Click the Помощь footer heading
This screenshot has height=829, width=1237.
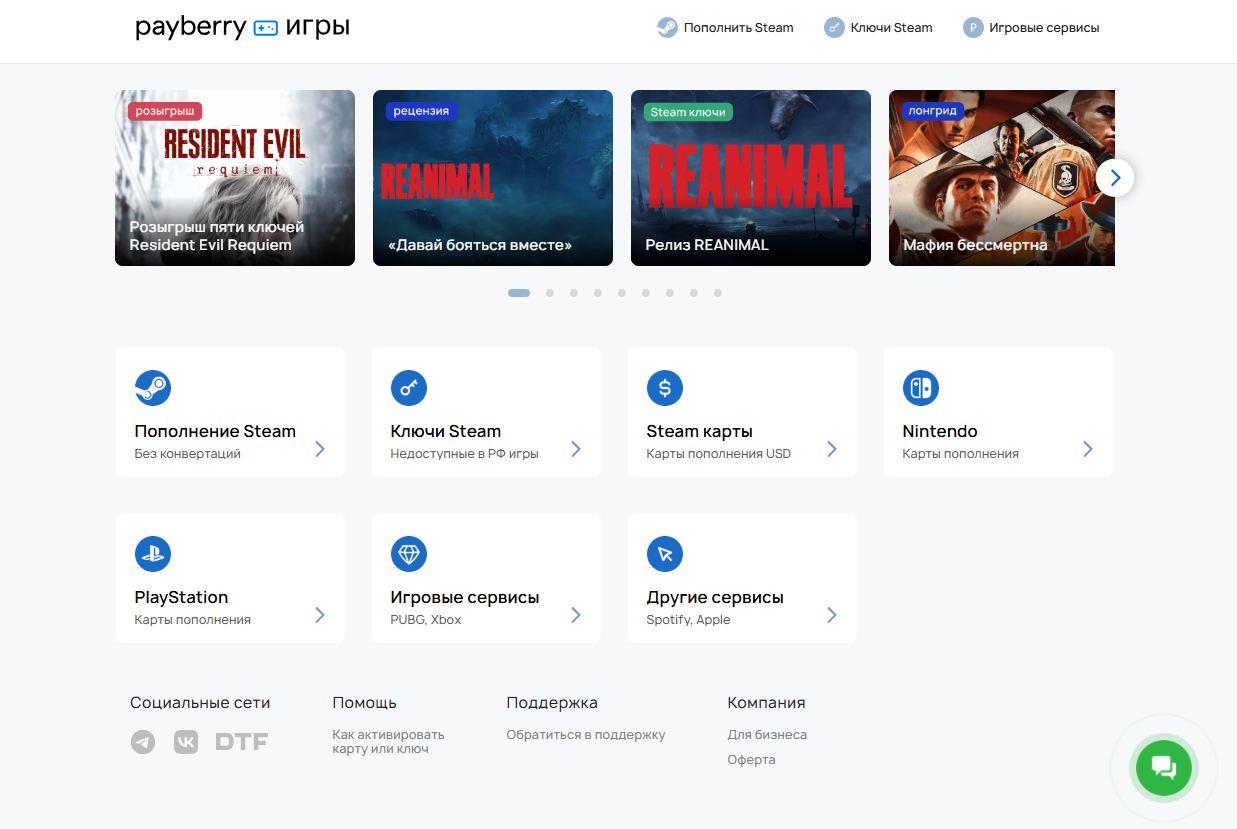(364, 702)
